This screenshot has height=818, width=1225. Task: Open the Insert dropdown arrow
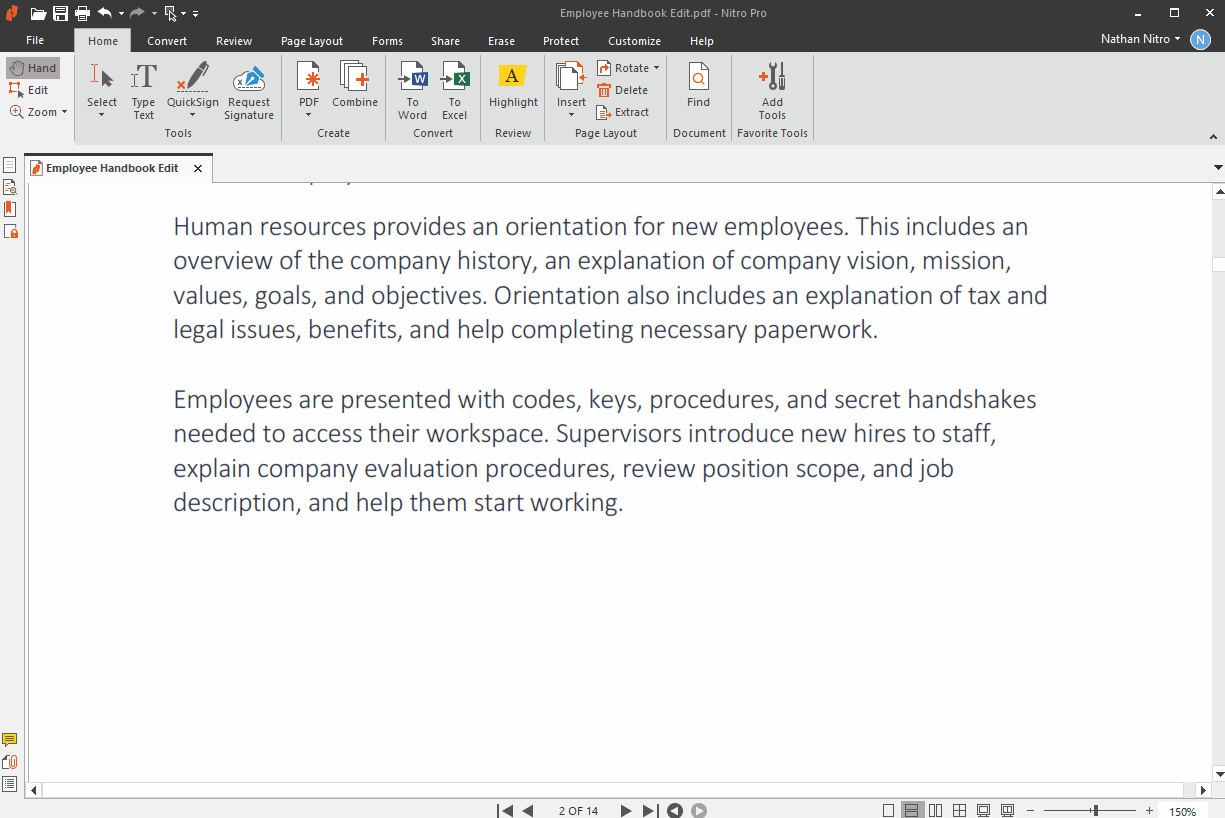click(570, 115)
